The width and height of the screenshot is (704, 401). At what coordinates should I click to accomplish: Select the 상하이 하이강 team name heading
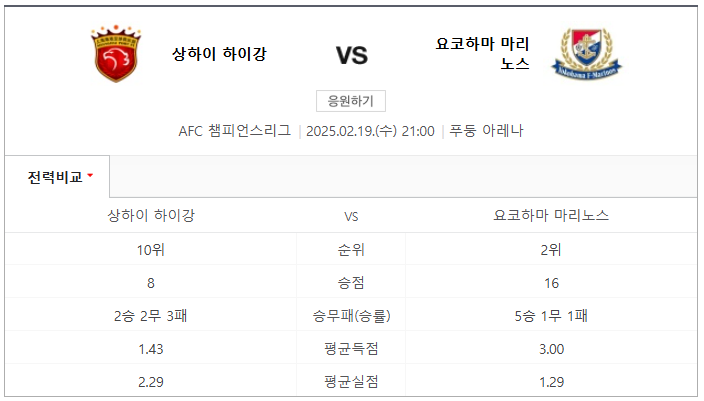[x=219, y=54]
